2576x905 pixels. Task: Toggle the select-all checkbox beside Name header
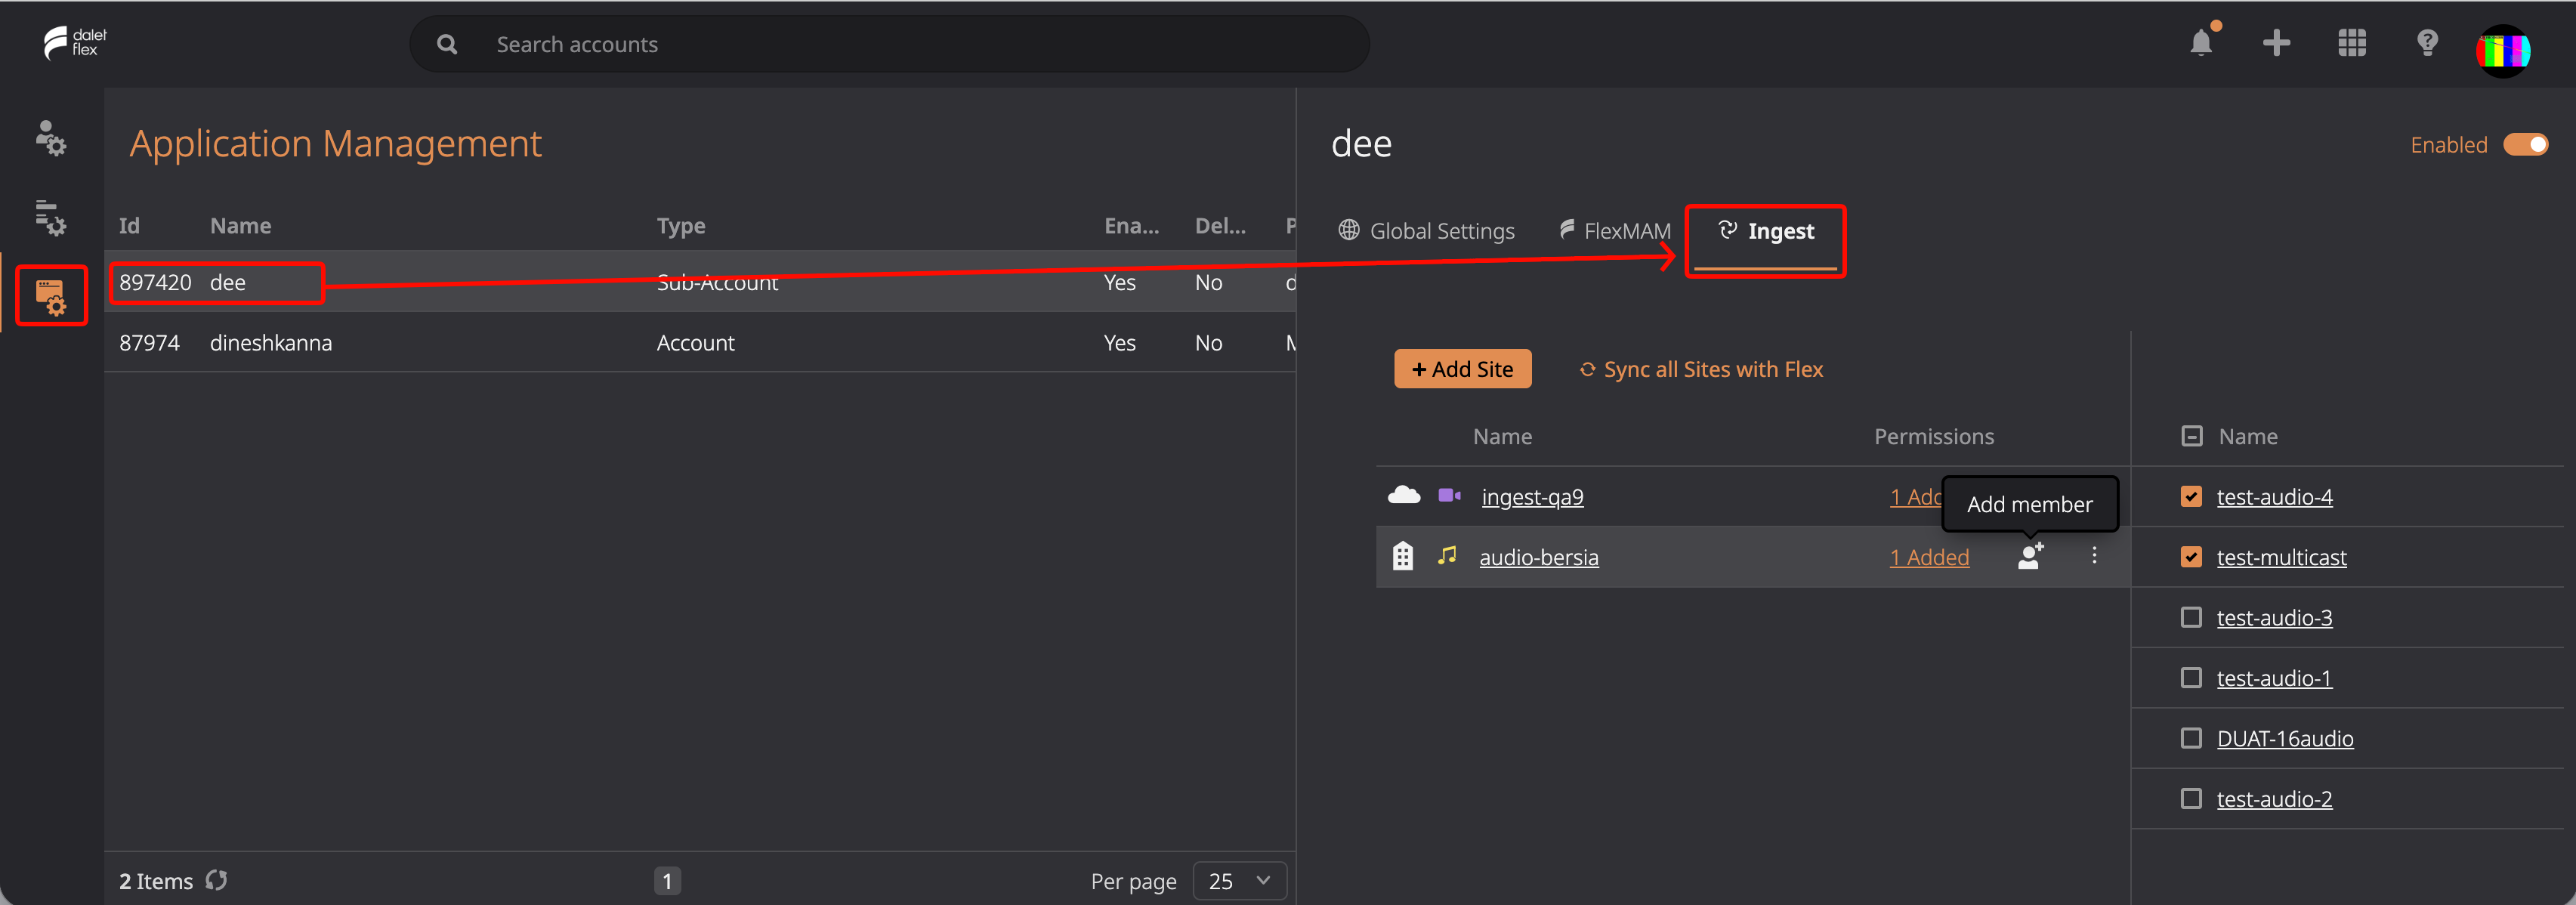pyautogui.click(x=2191, y=436)
